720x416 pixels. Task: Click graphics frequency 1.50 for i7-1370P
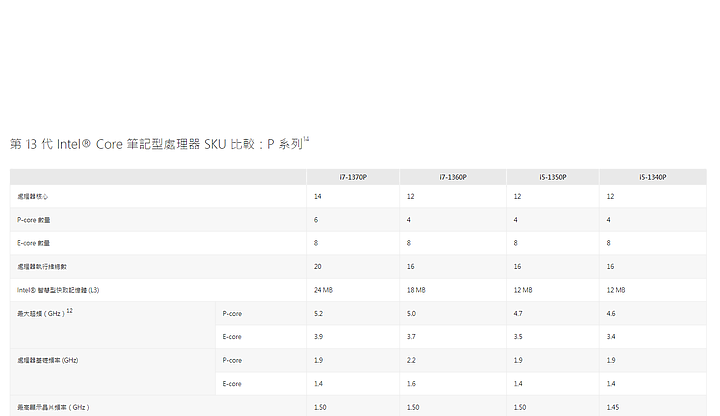click(x=320, y=407)
